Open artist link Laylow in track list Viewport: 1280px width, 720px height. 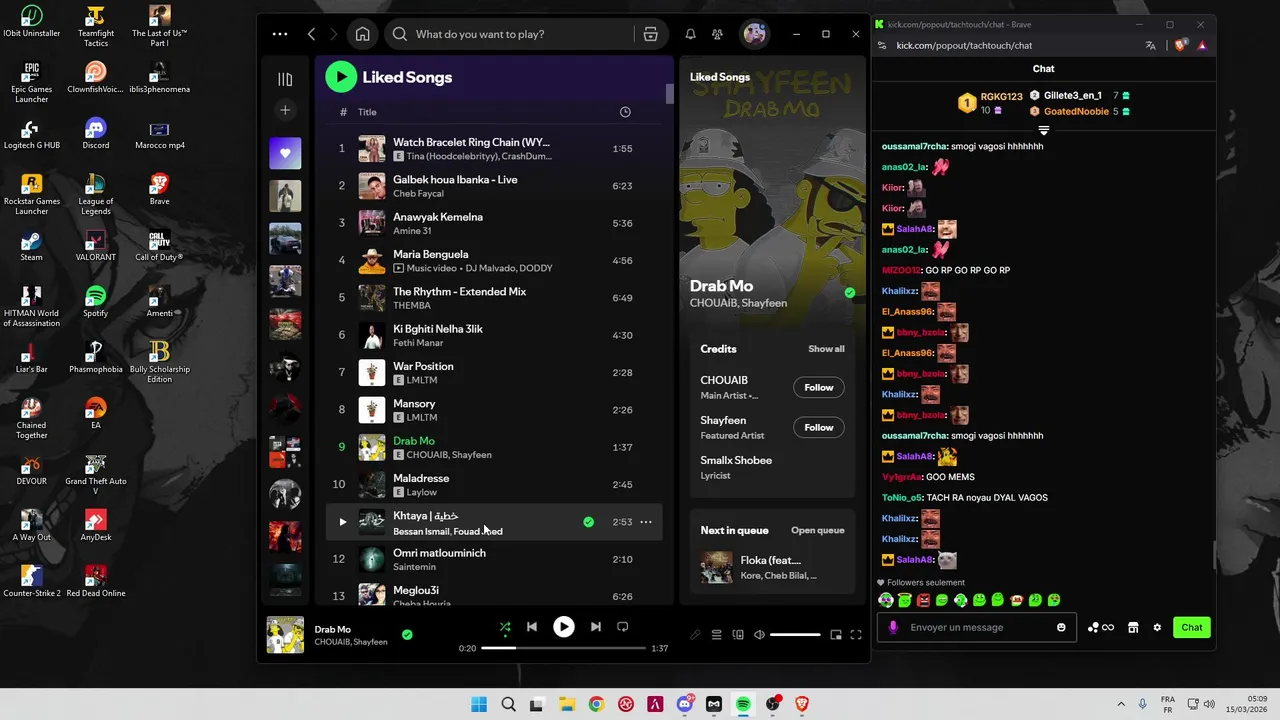pyautogui.click(x=422, y=492)
